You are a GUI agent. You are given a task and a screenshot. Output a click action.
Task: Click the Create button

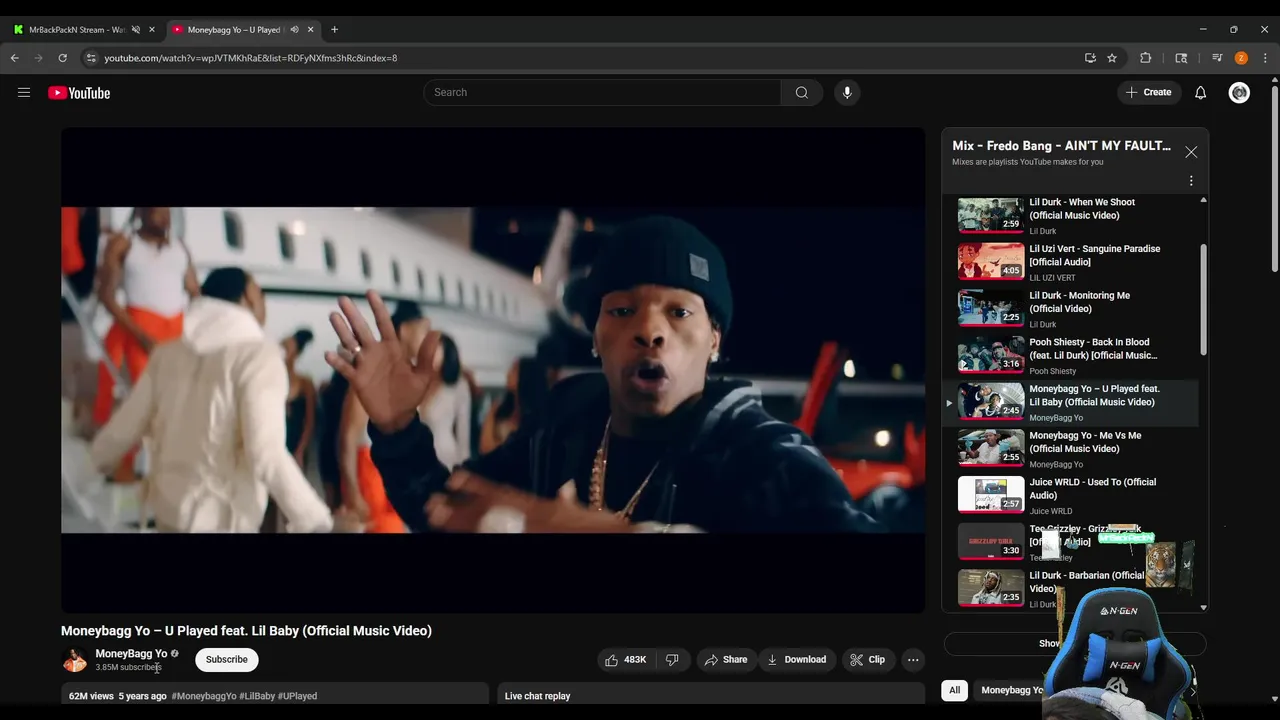[1148, 92]
